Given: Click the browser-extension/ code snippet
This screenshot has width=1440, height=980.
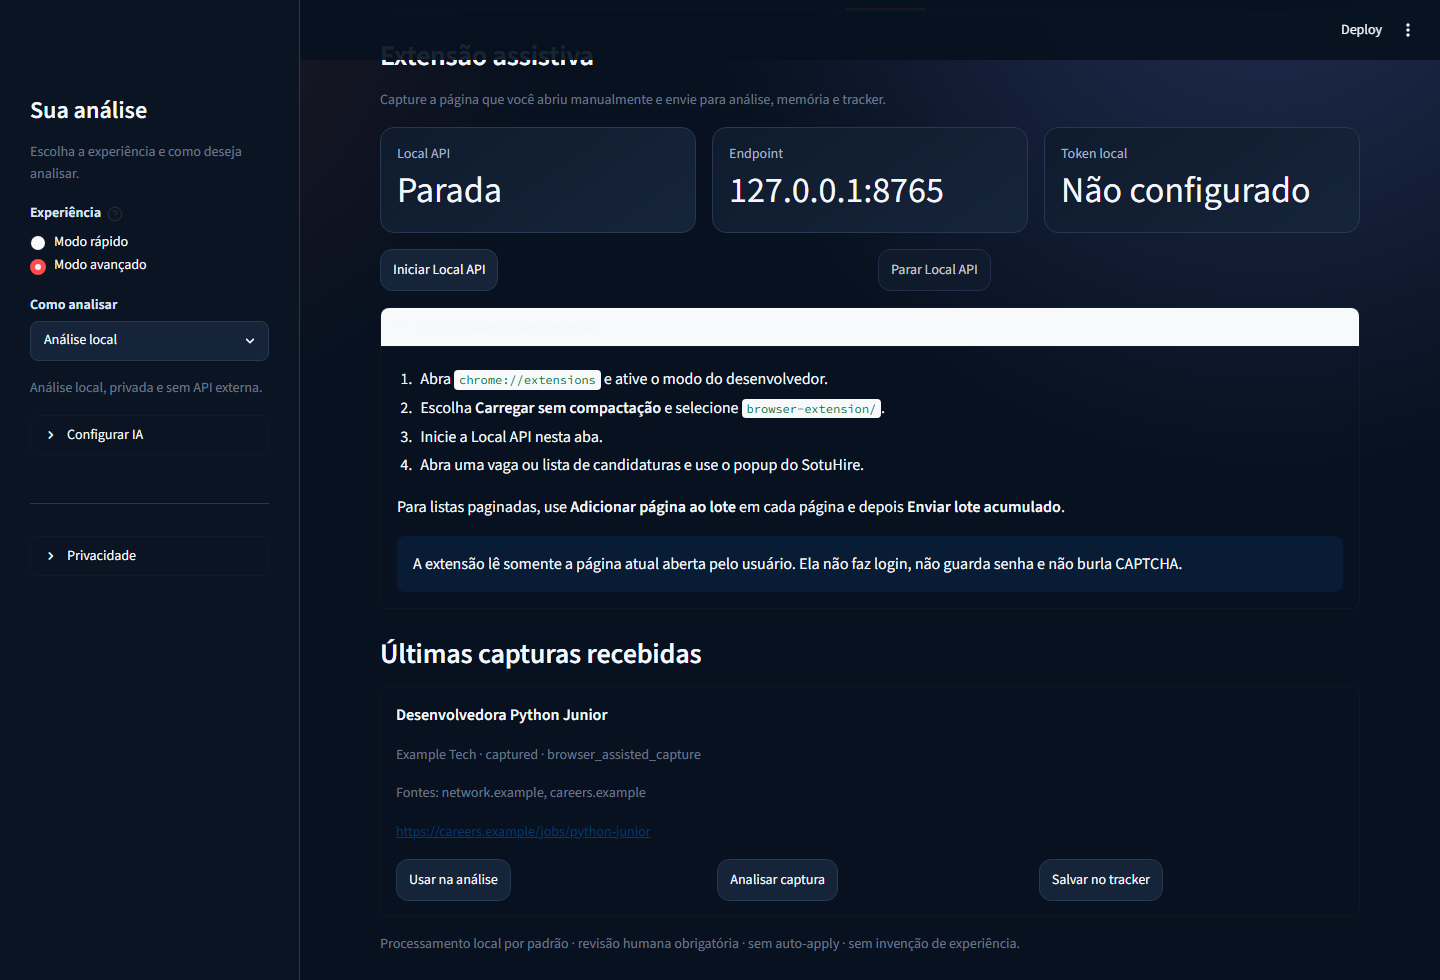Looking at the screenshot, I should coord(811,409).
